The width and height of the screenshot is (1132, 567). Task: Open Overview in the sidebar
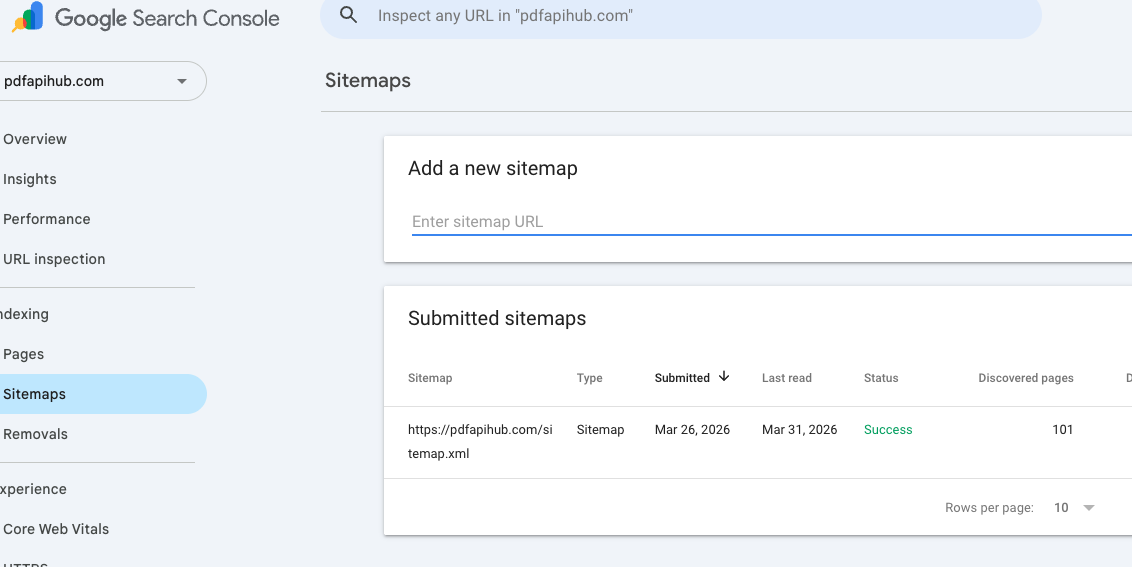35,139
